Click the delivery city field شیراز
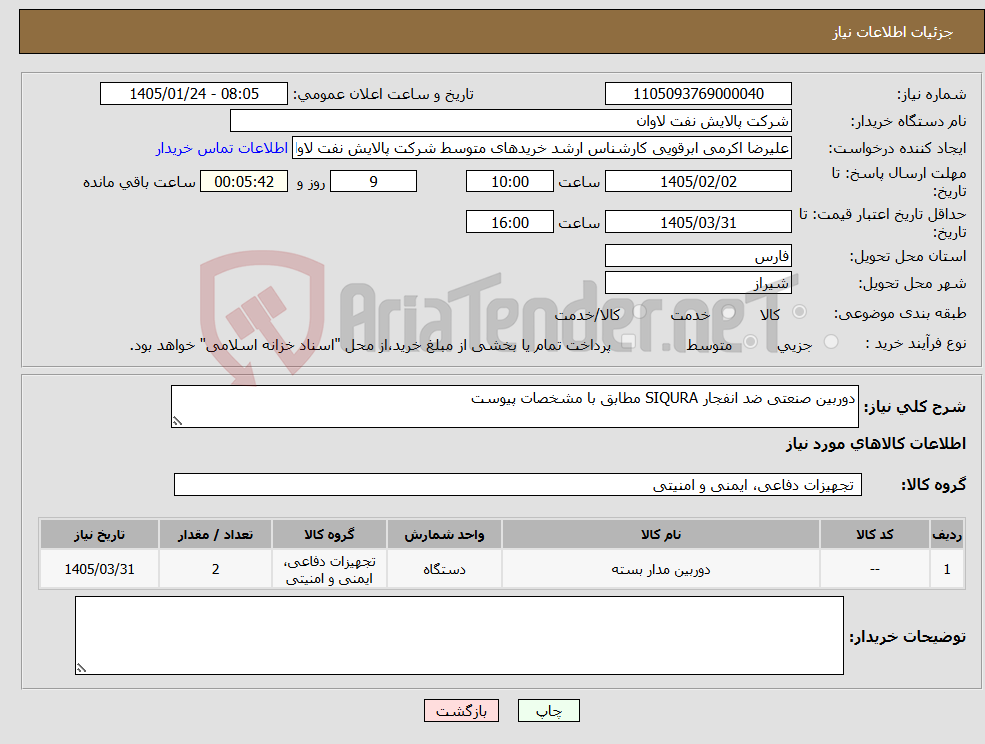Image resolution: width=985 pixels, height=744 pixels. point(698,283)
